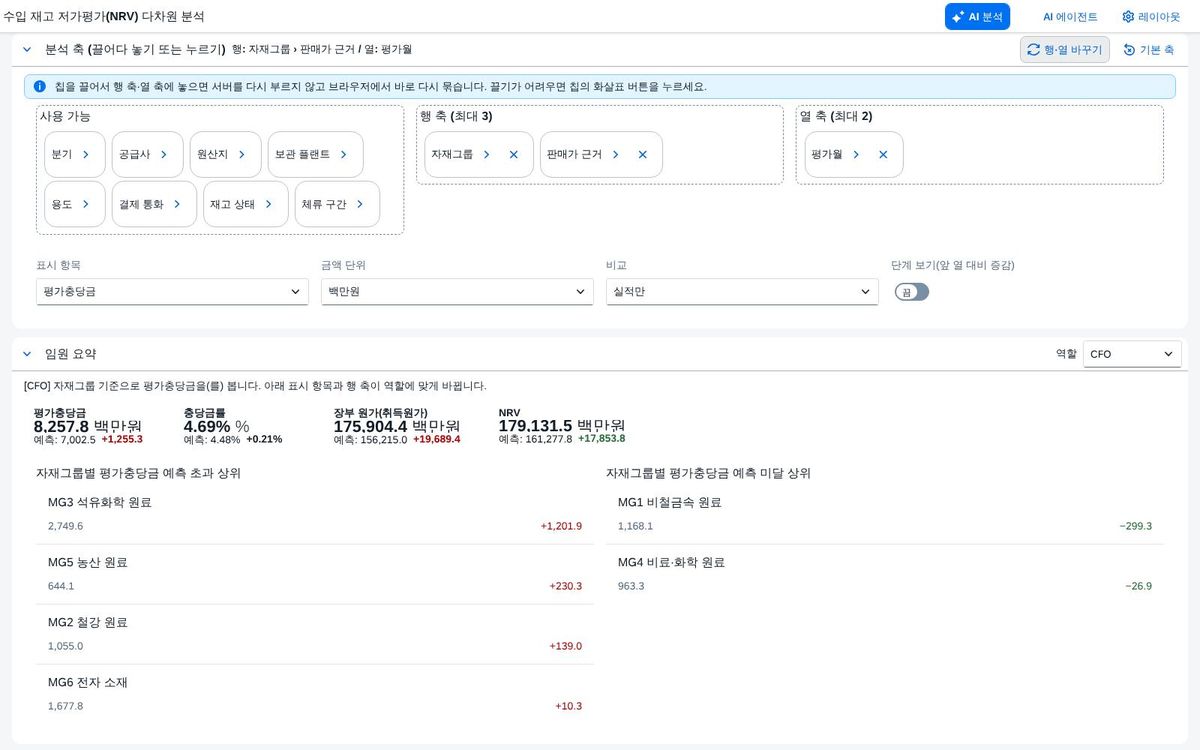Viewport: 1200px width, 750px height.
Task: Open 표시 항목 dropdown showing 평가충당금
Action: (x=172, y=291)
